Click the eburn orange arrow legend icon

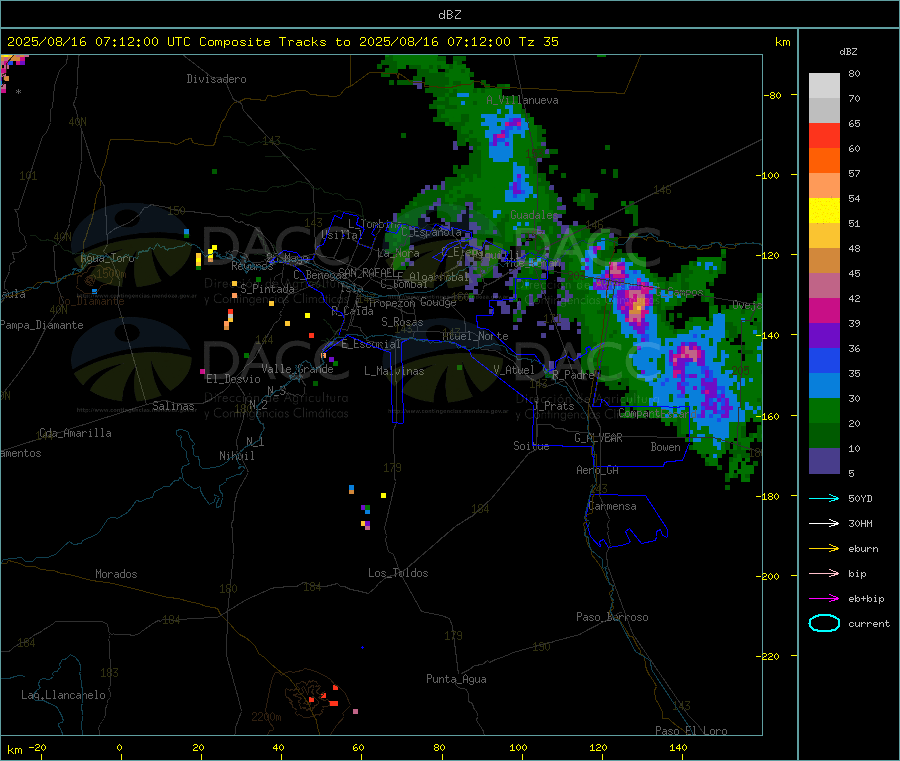pyautogui.click(x=824, y=549)
